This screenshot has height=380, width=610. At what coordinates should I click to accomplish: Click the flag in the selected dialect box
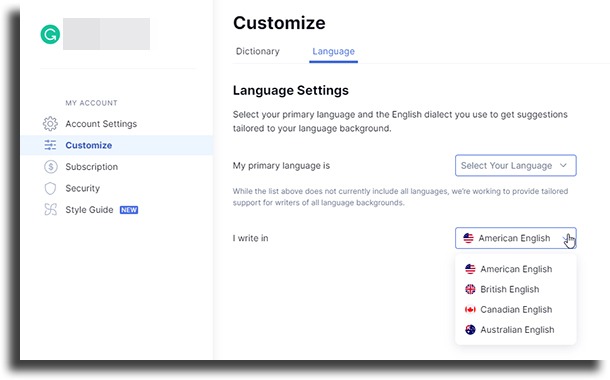coord(468,238)
